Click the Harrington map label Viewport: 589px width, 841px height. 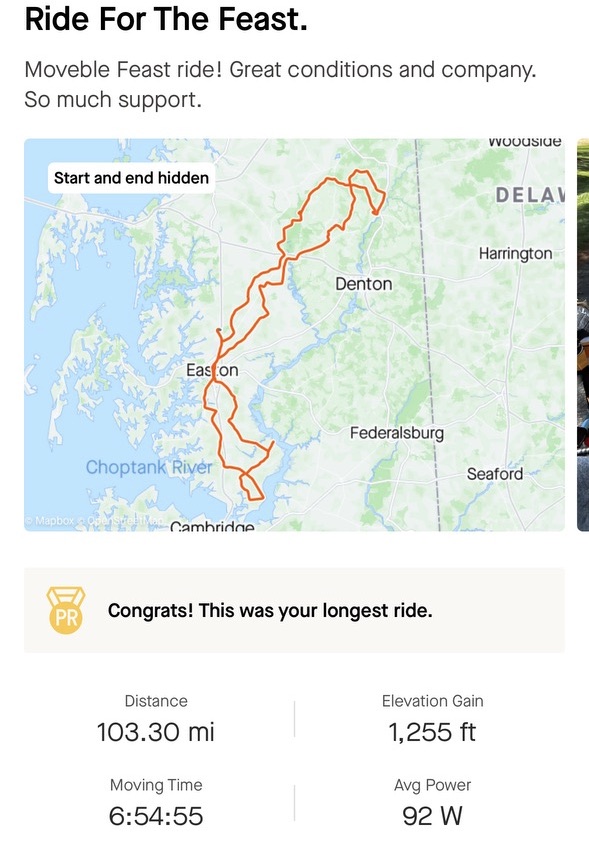point(516,253)
